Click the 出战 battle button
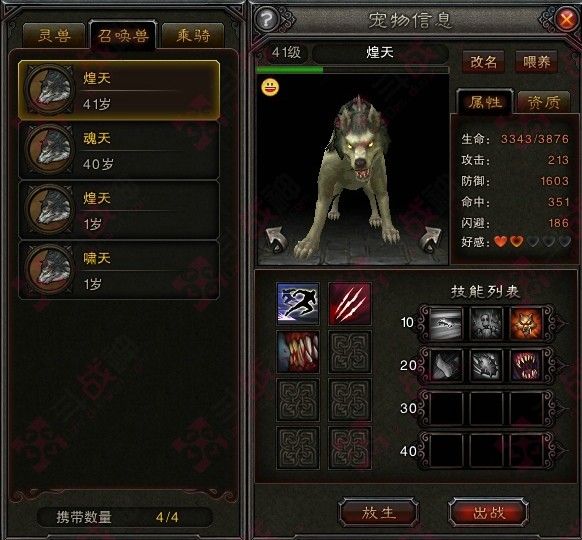Screen dimensions: 582x540 point(489,513)
